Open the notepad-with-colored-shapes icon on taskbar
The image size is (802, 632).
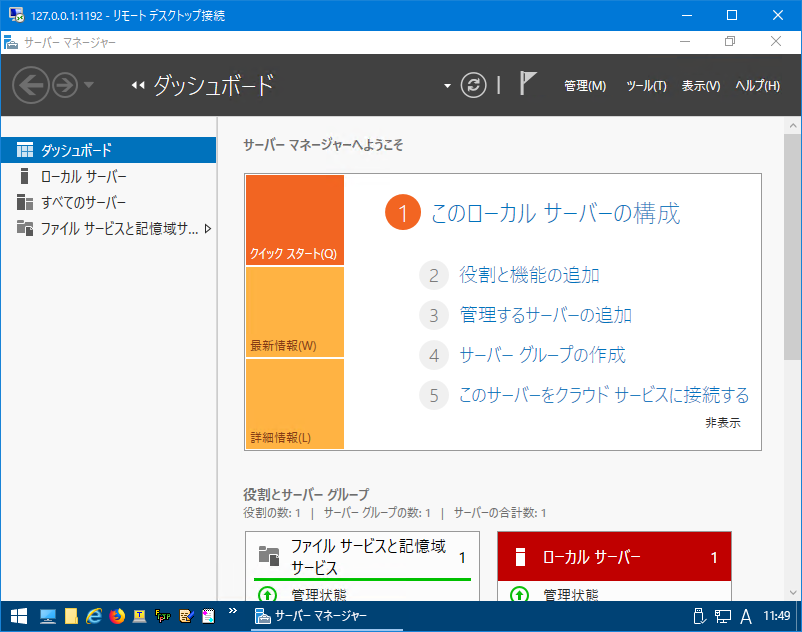pos(209,616)
